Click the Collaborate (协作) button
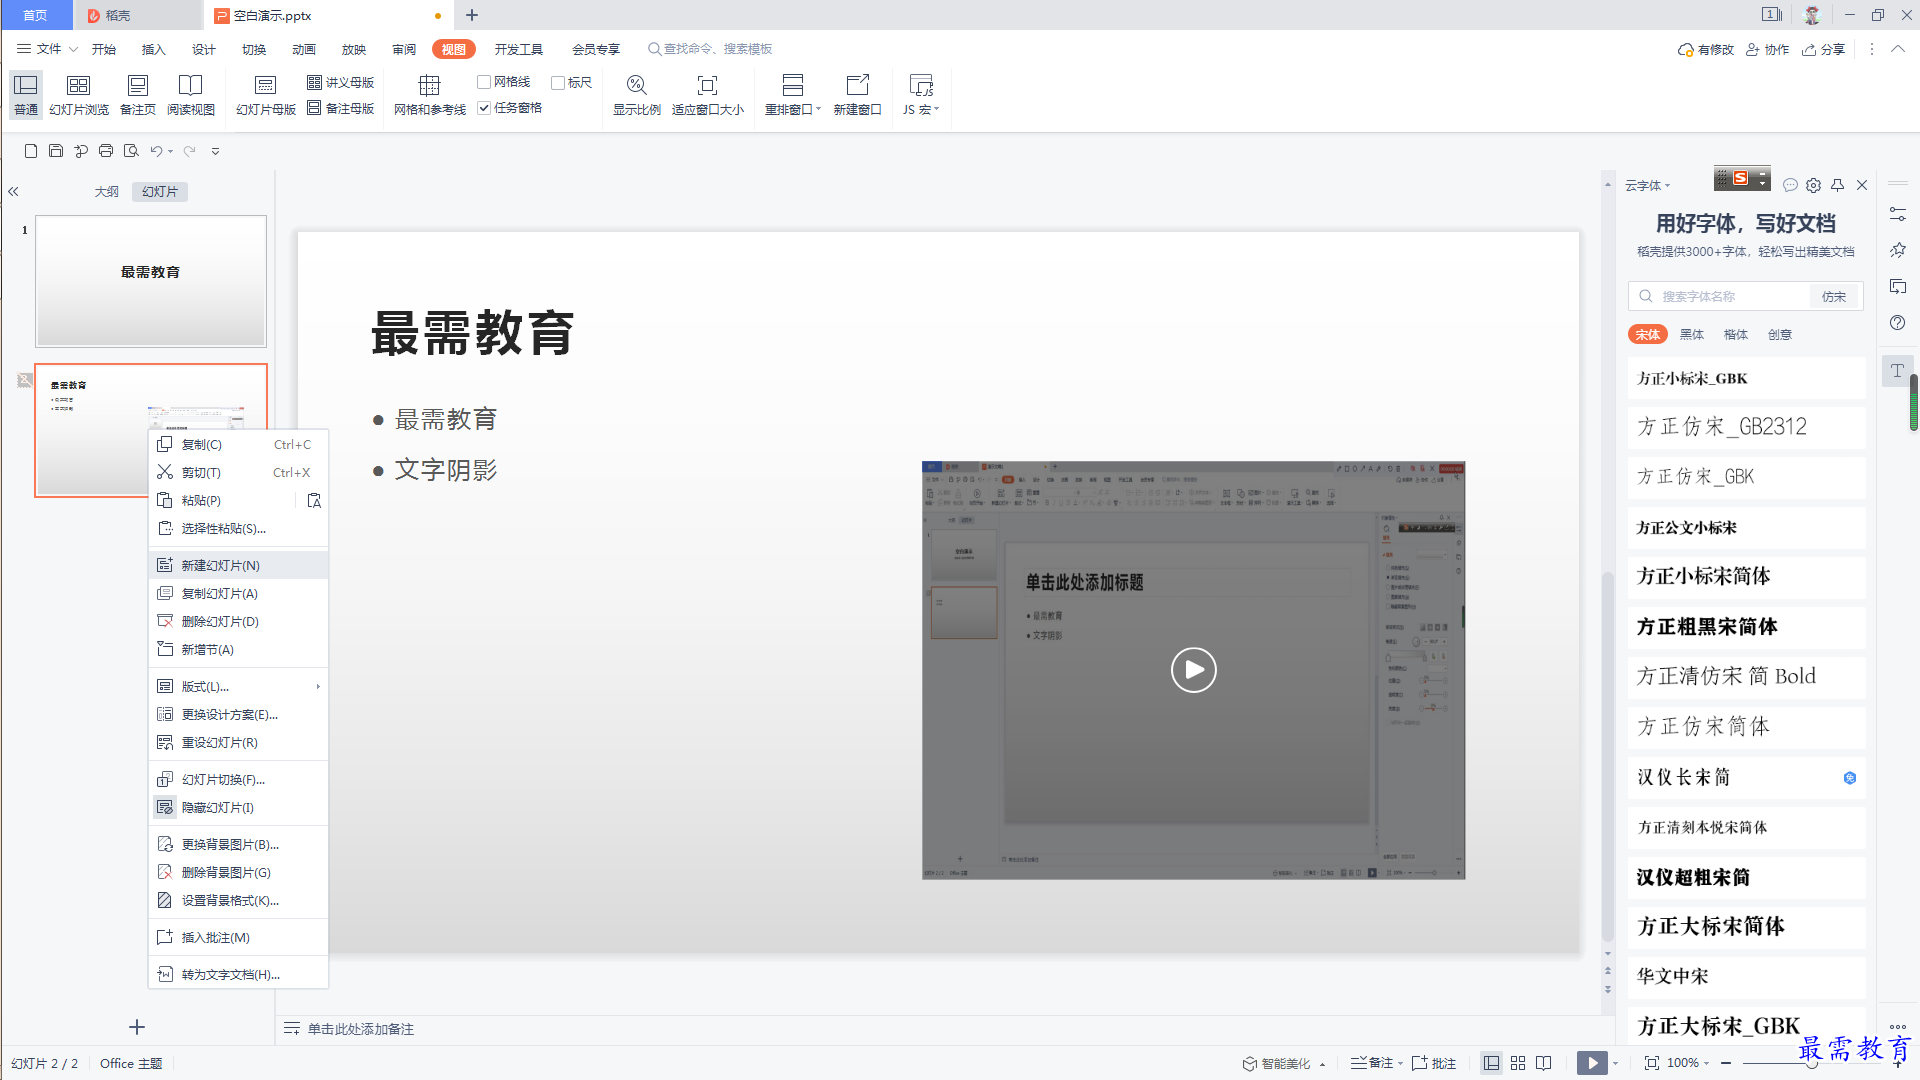 pyautogui.click(x=1767, y=49)
